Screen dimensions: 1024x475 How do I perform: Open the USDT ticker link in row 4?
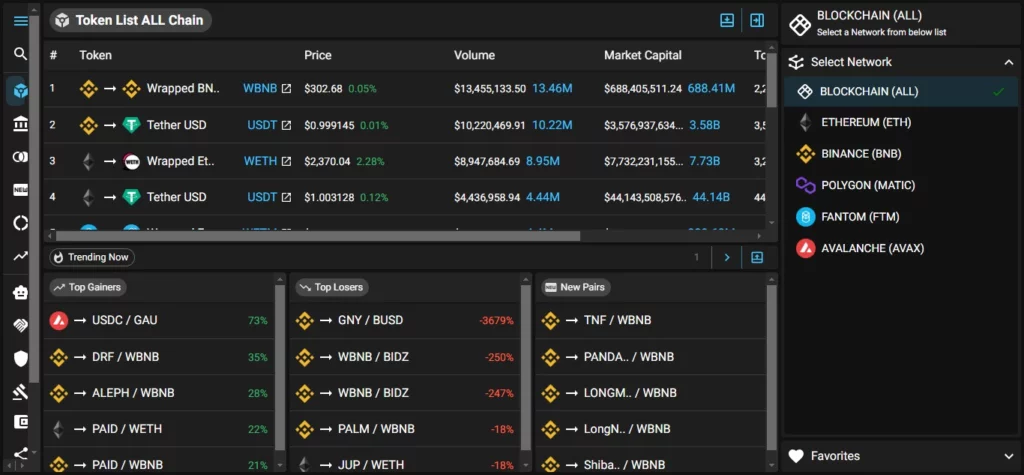(x=262, y=197)
